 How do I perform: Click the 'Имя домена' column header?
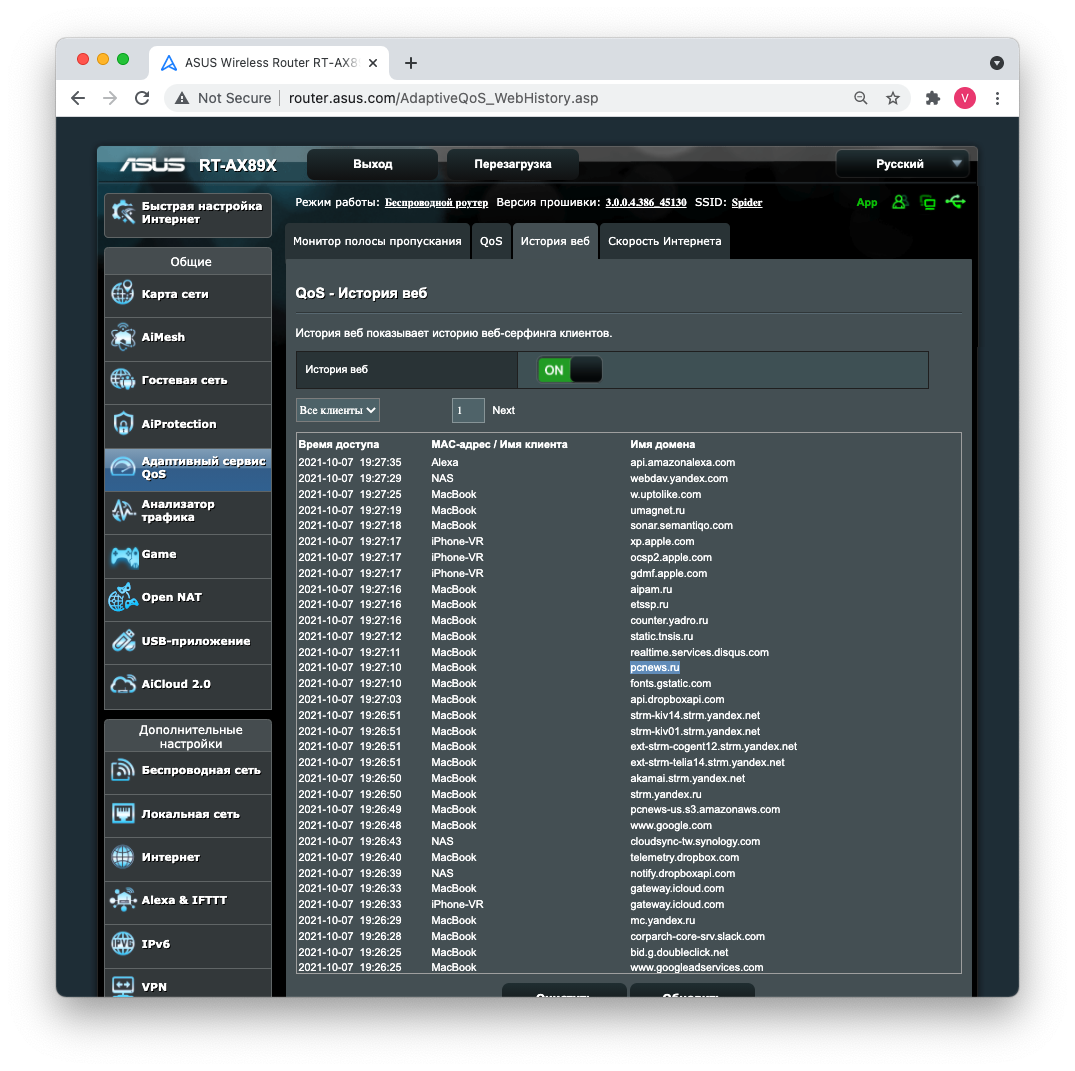tap(662, 444)
